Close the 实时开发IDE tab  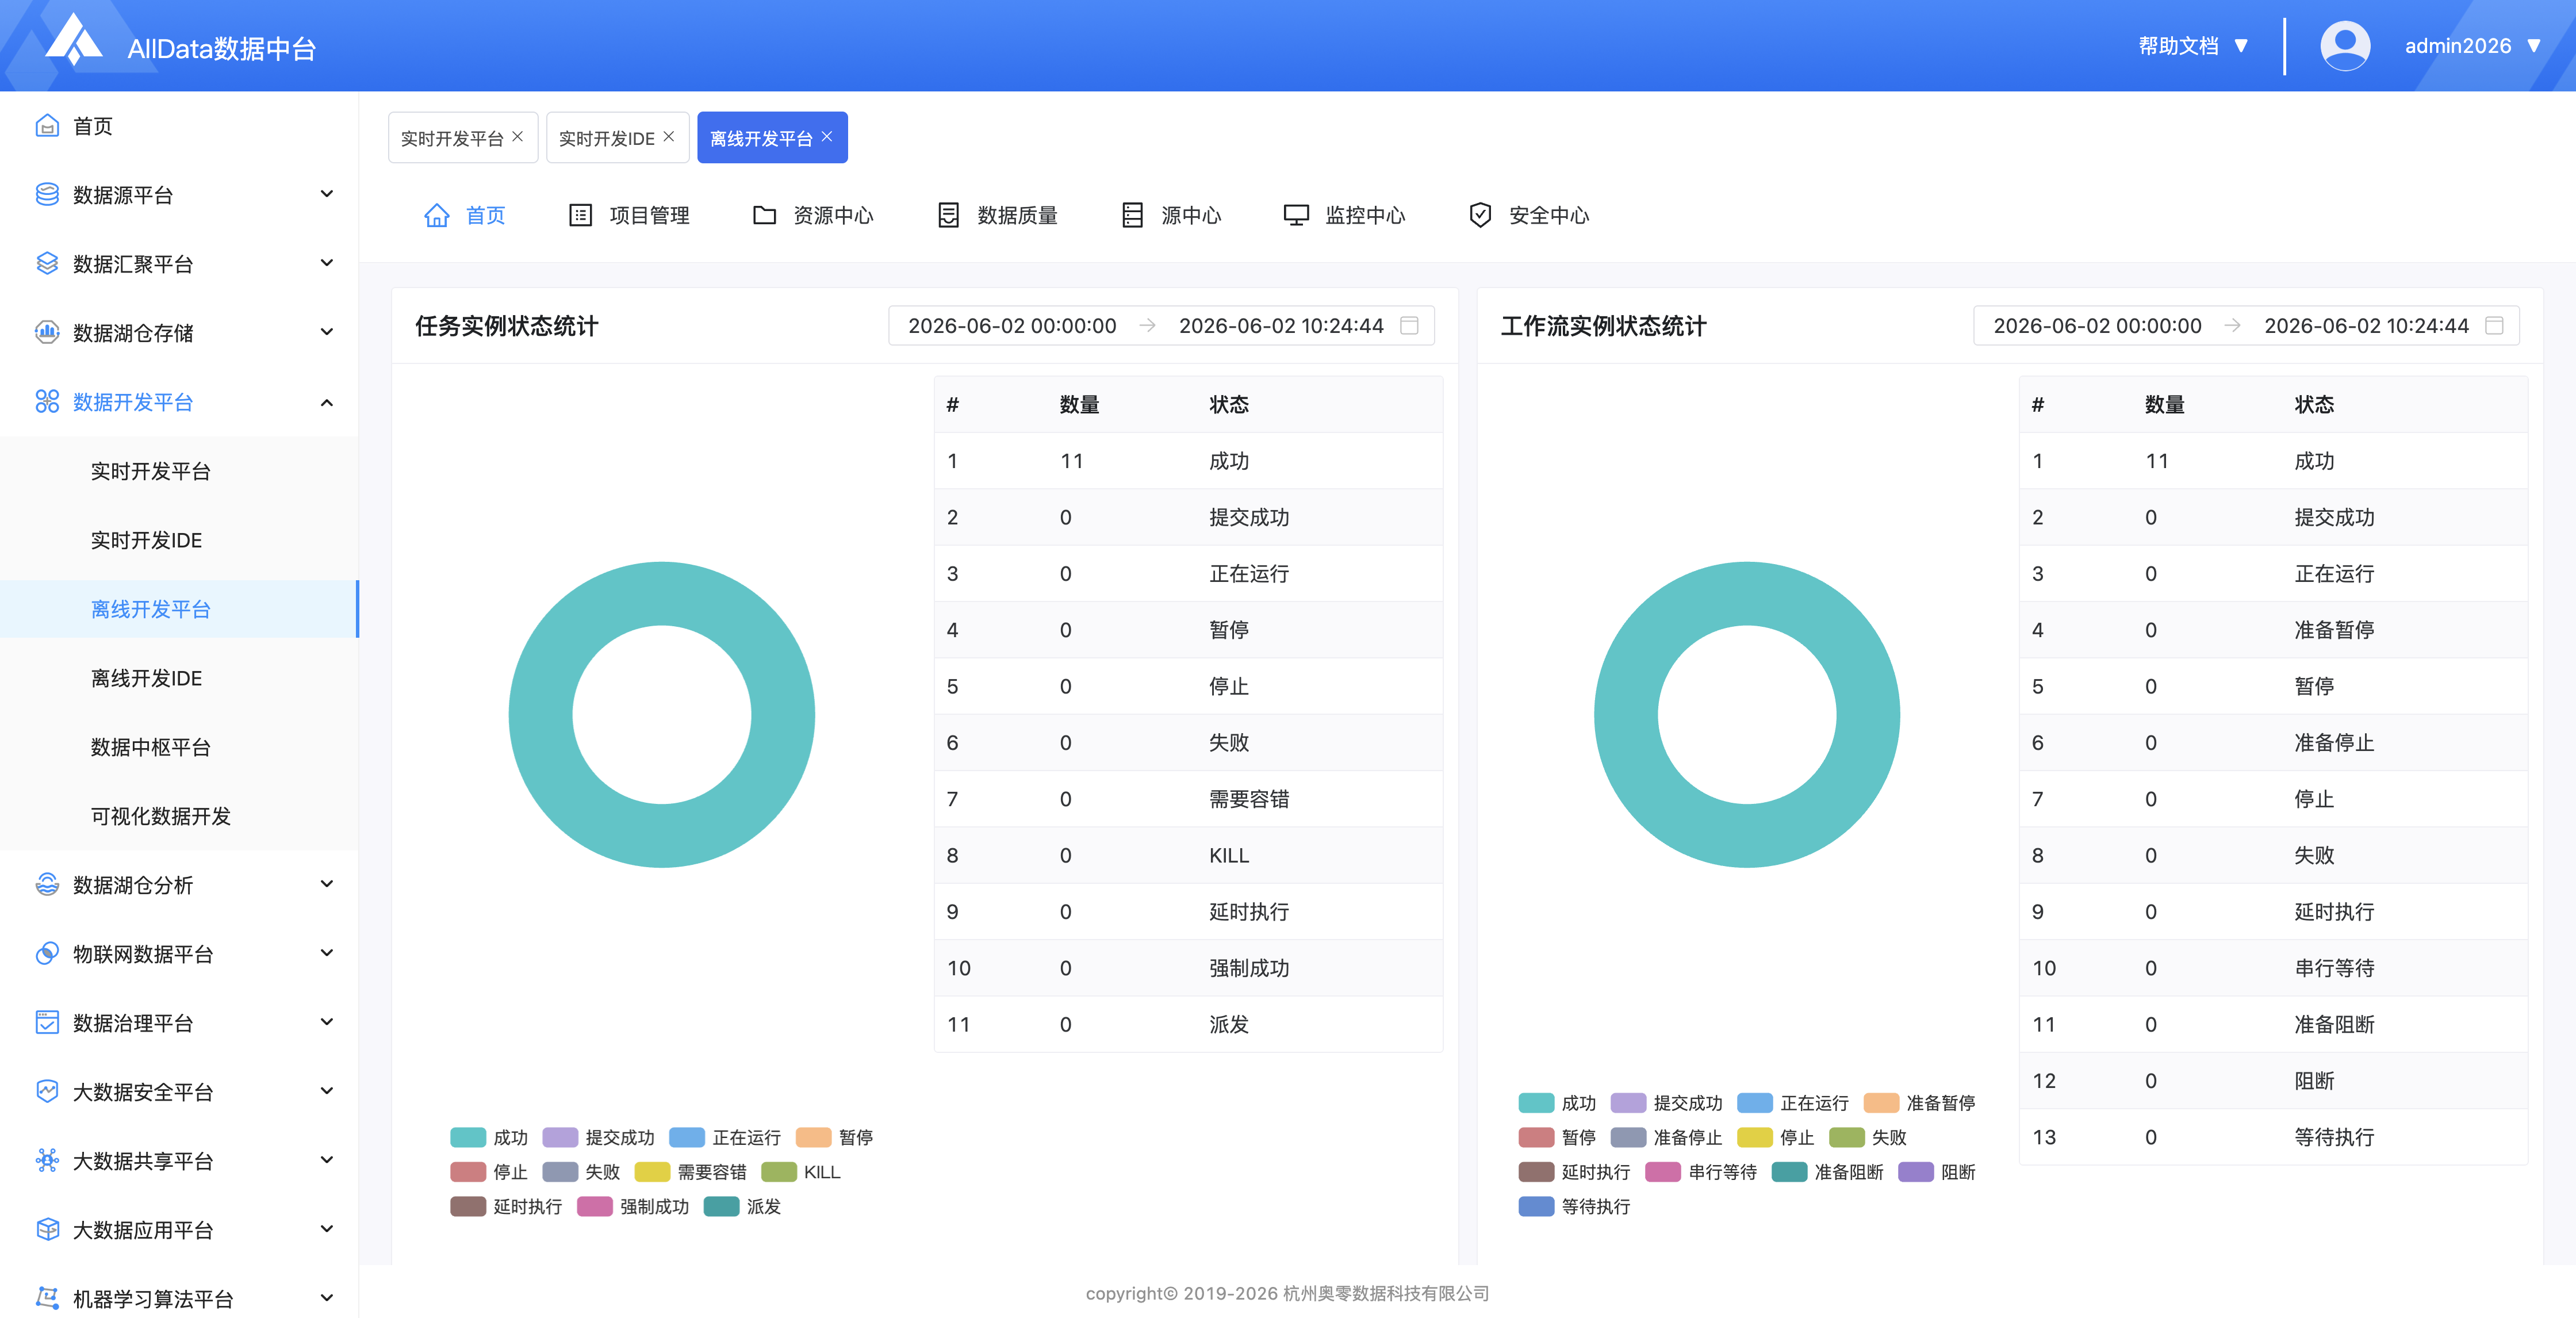669,137
